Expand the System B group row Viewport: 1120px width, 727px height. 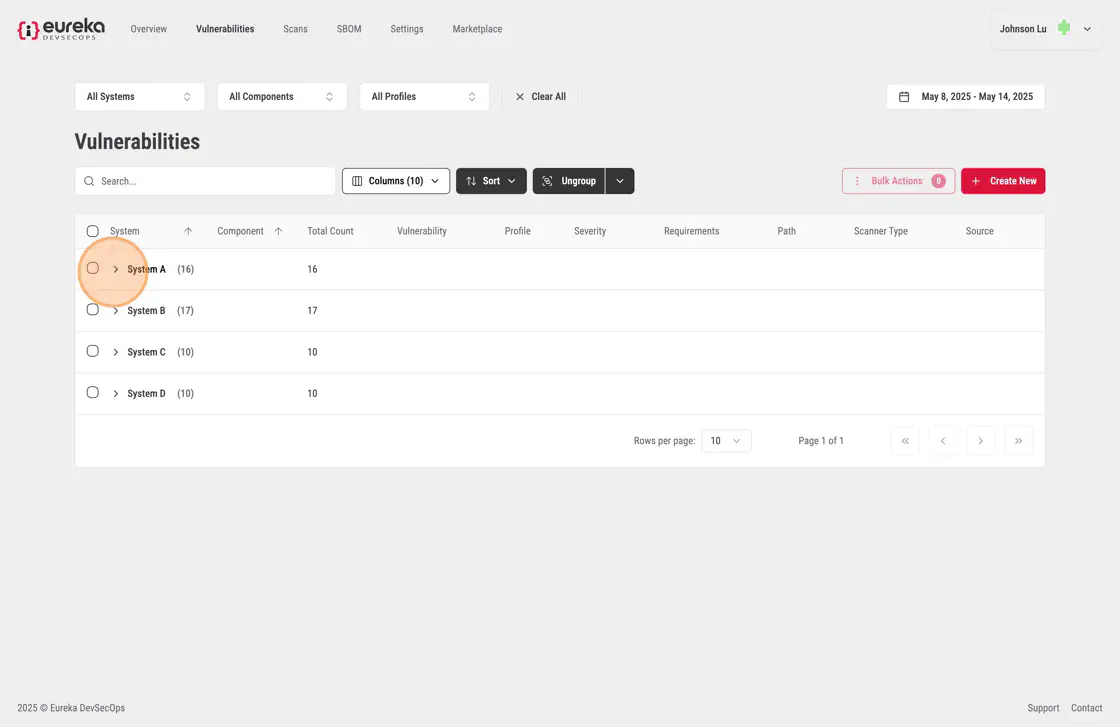click(x=116, y=311)
